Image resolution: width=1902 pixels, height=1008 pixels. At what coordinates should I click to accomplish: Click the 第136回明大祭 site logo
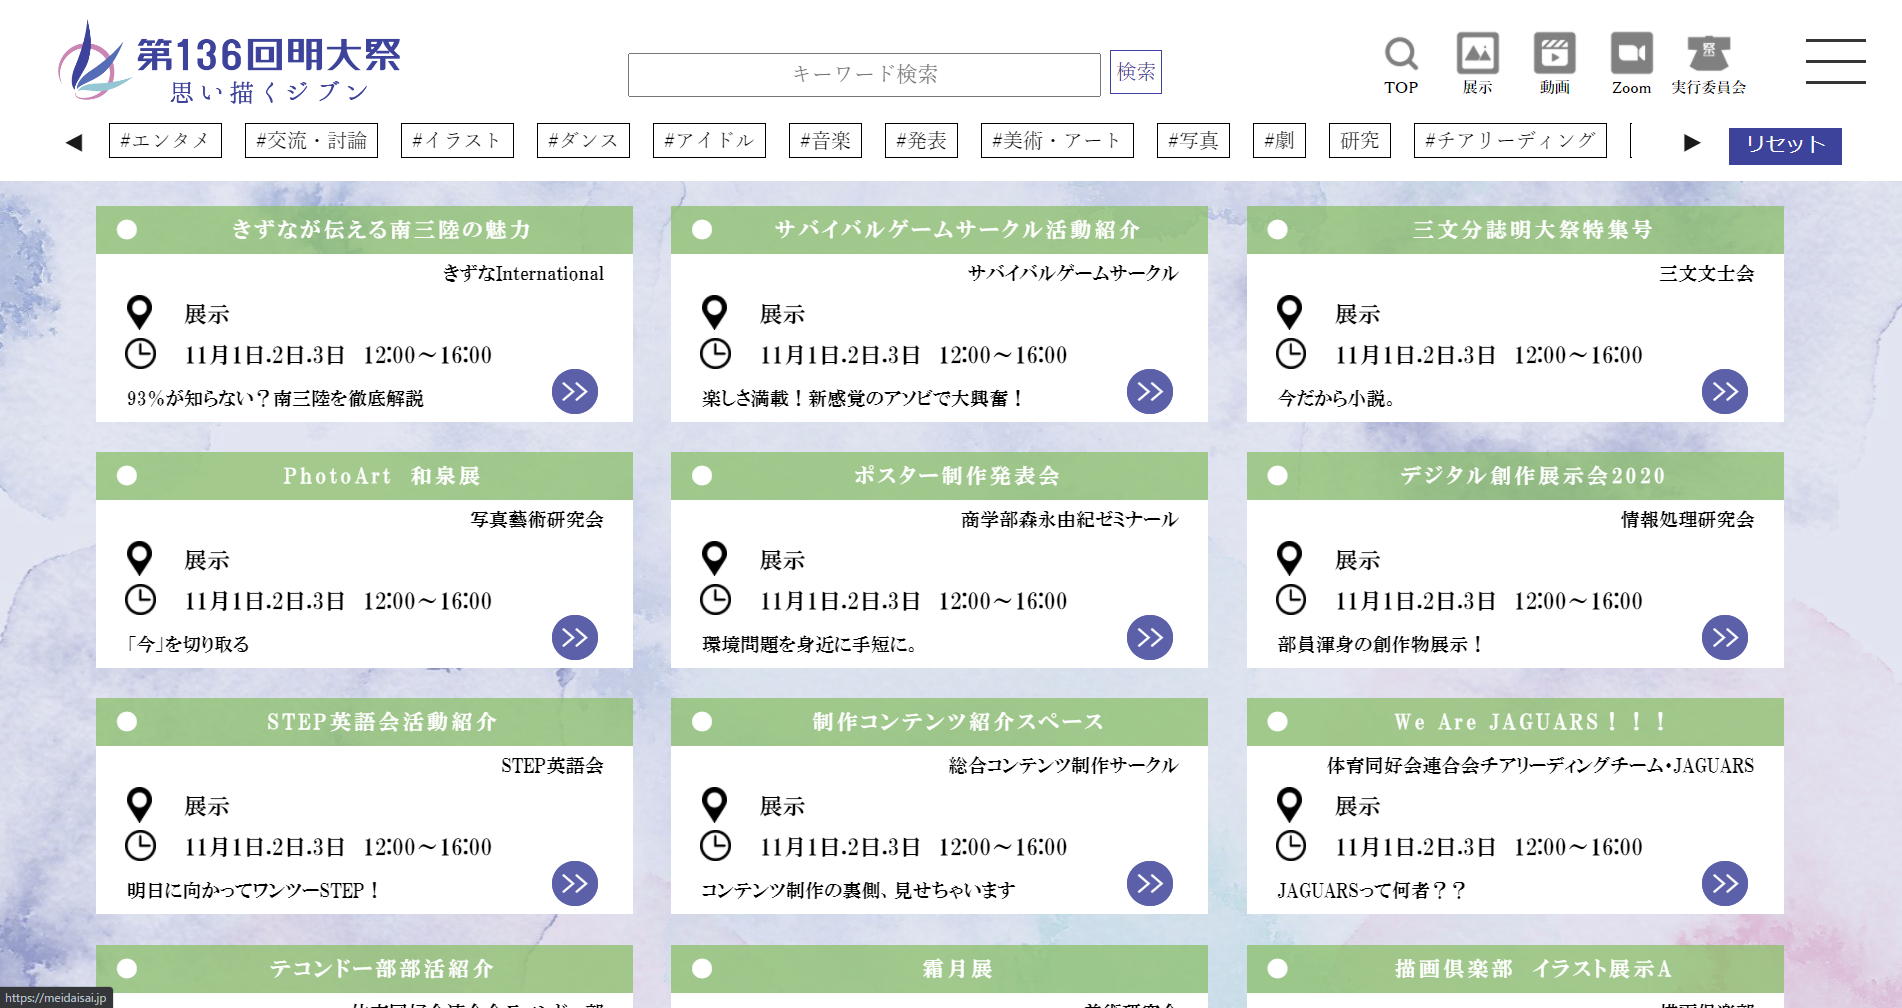click(x=231, y=63)
